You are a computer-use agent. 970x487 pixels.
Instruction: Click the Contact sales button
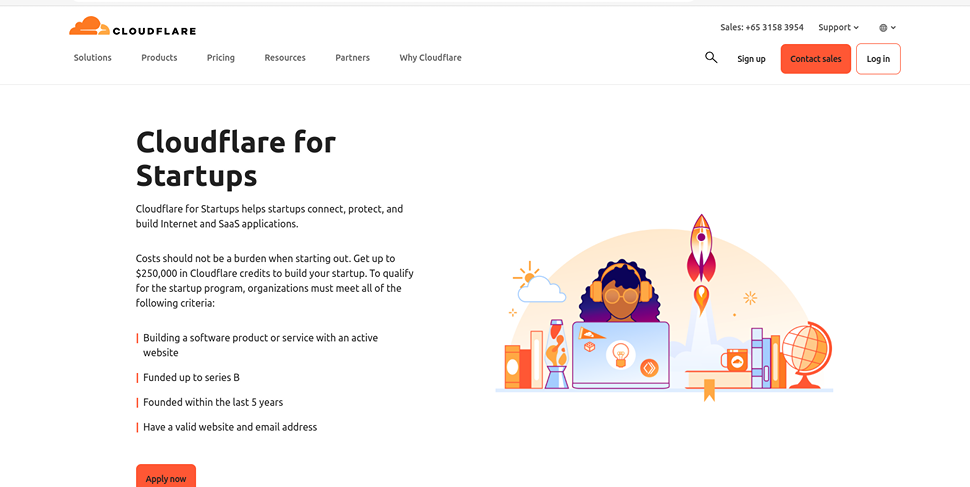point(815,59)
